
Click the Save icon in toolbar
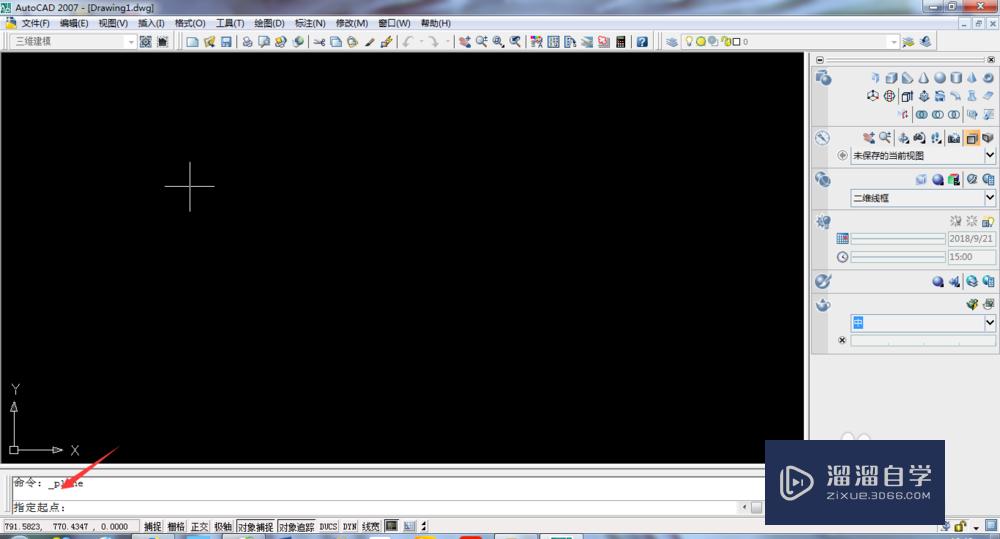(226, 41)
